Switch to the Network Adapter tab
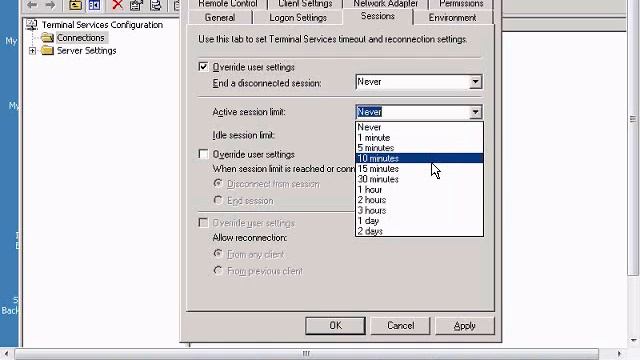This screenshot has height=360, width=640. tap(385, 4)
